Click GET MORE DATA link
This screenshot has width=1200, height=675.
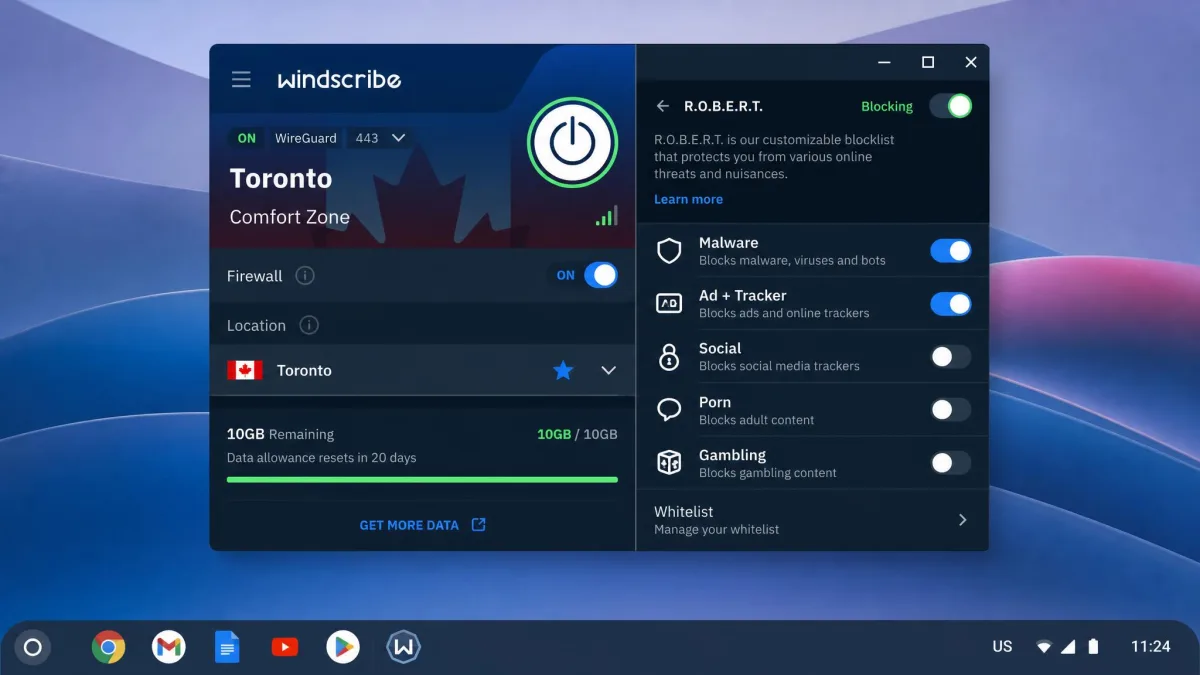(409, 525)
